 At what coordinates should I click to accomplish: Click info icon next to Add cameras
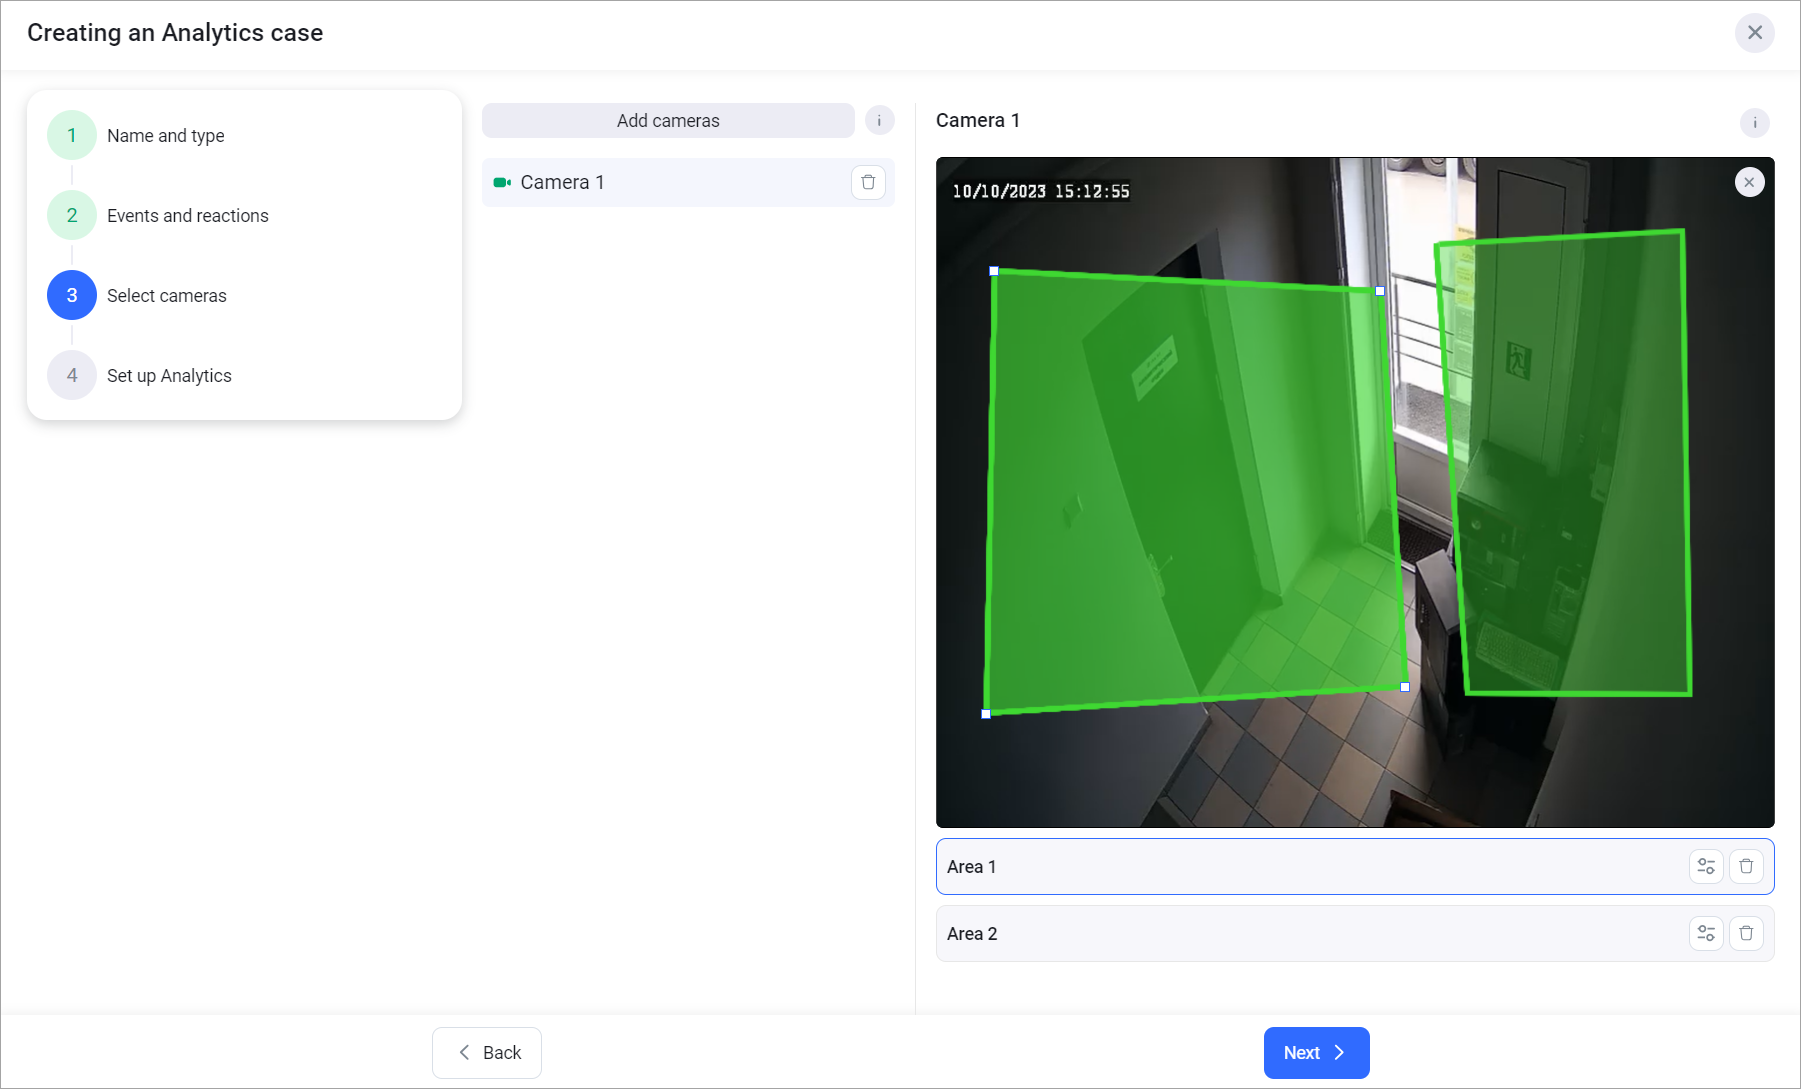[x=879, y=121]
